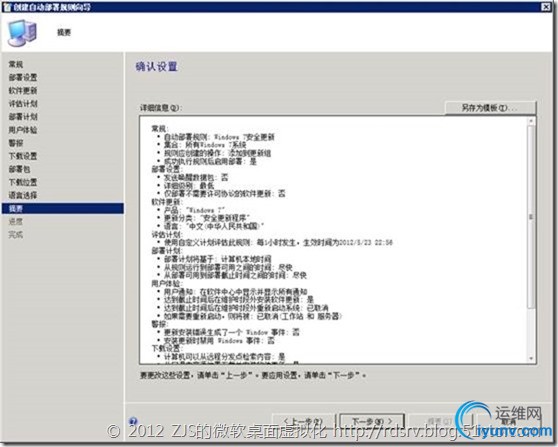Viewport: 558px width, 447px height.
Task: Click line 详细级别: 最低
Action: click(189, 186)
